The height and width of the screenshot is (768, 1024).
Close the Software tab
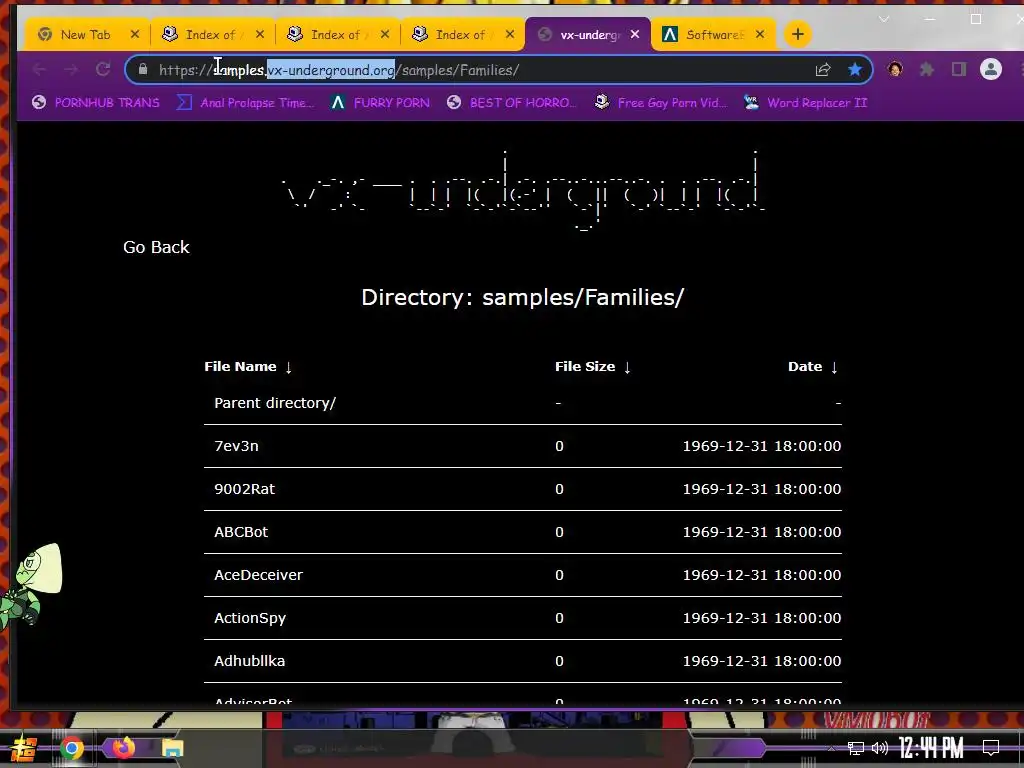tap(760, 34)
